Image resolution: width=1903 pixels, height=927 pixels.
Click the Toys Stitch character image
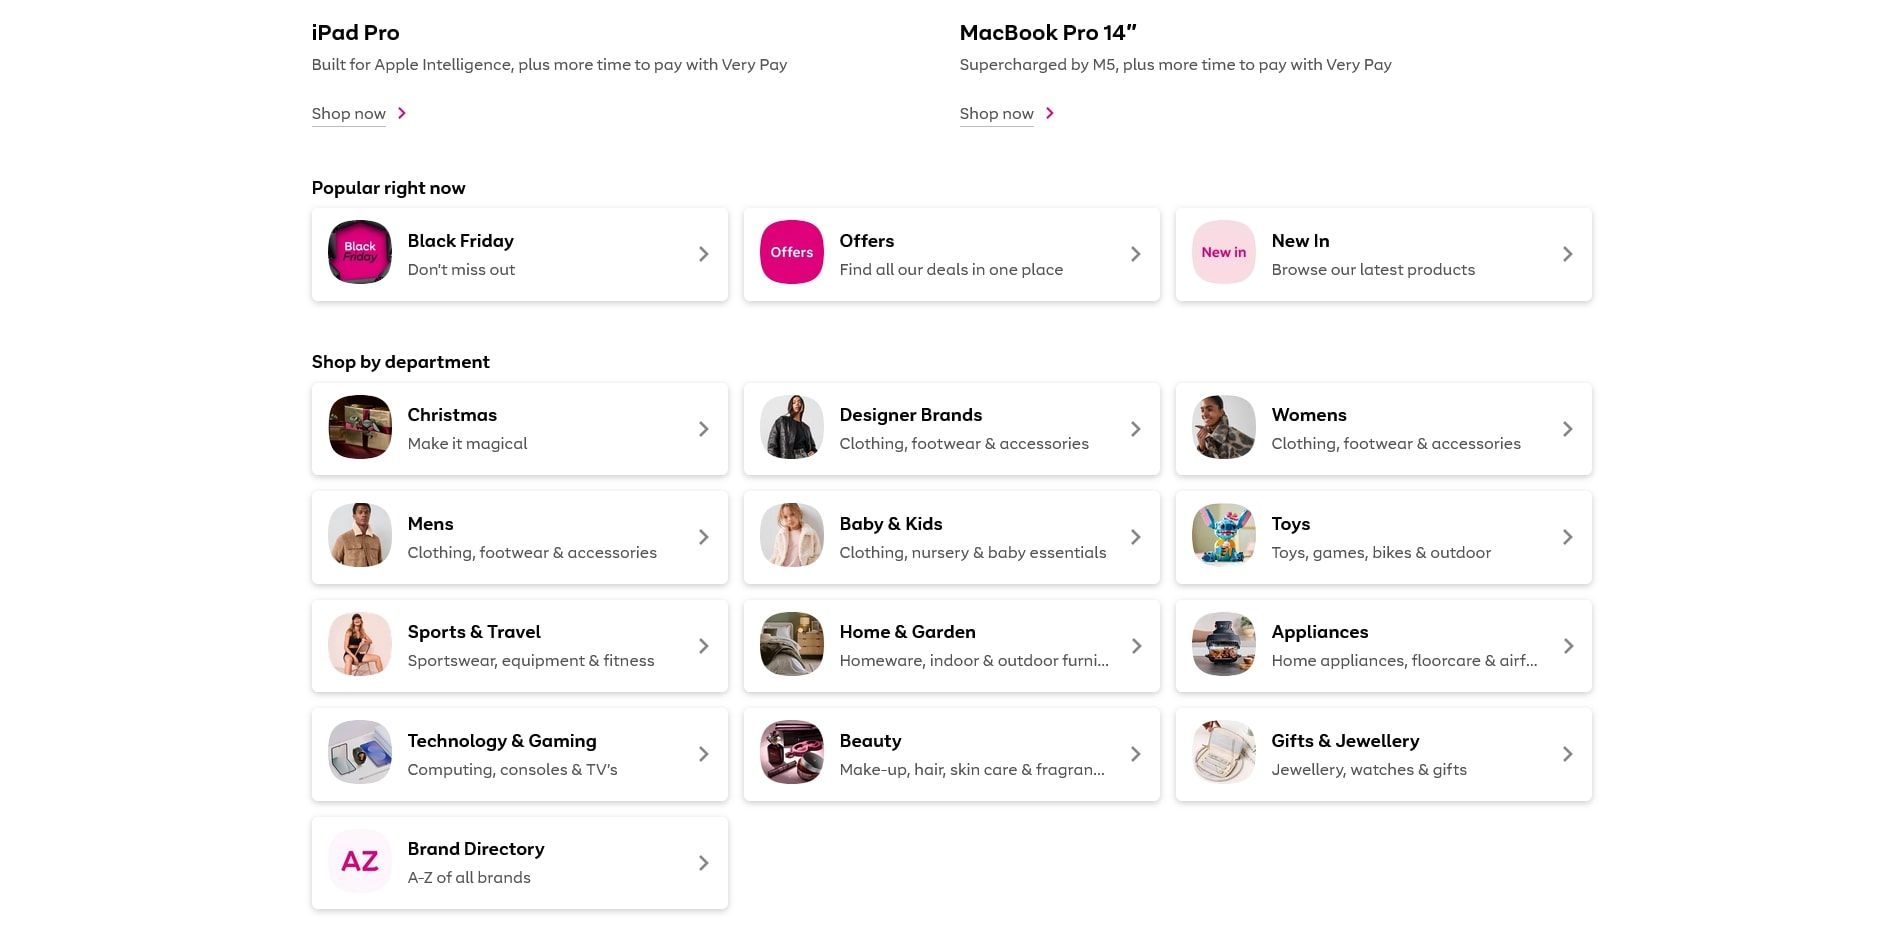click(x=1223, y=535)
